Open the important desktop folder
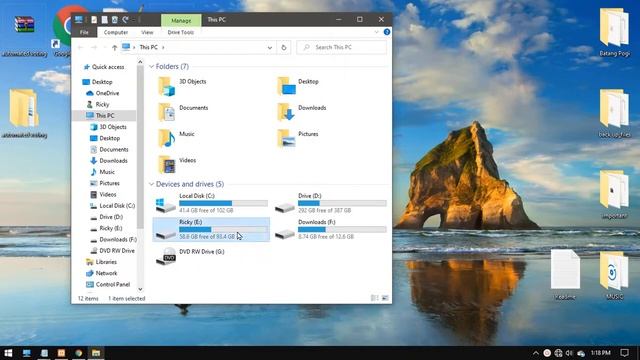The image size is (640, 360). click(x=614, y=195)
